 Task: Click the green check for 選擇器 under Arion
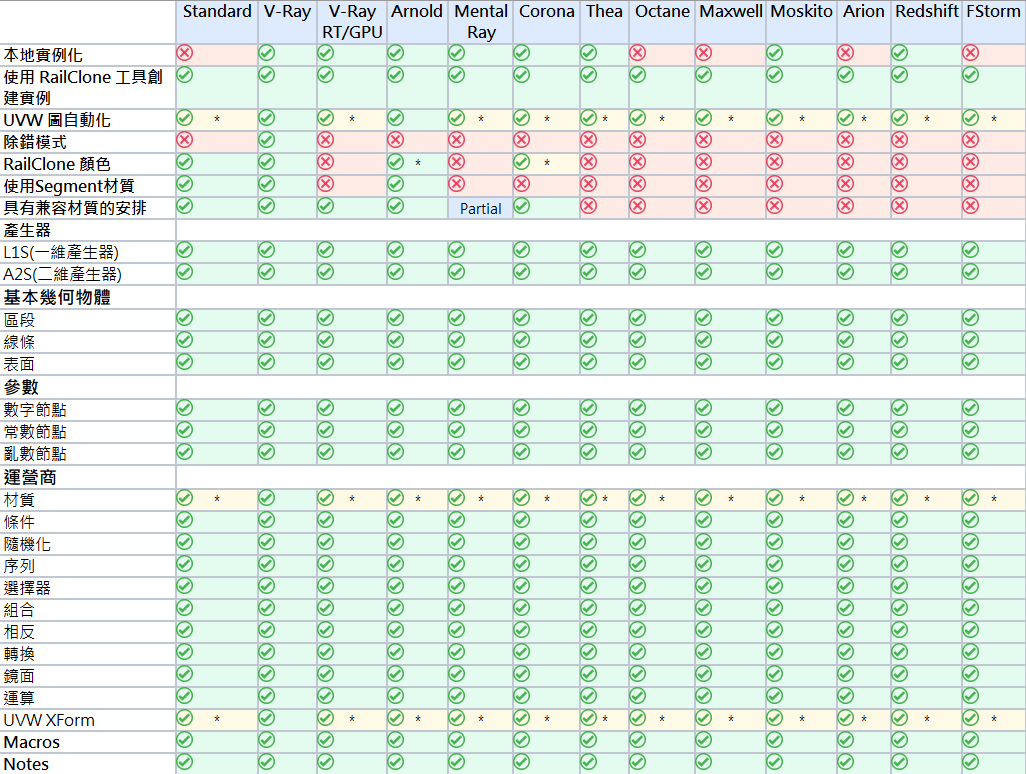tap(845, 586)
